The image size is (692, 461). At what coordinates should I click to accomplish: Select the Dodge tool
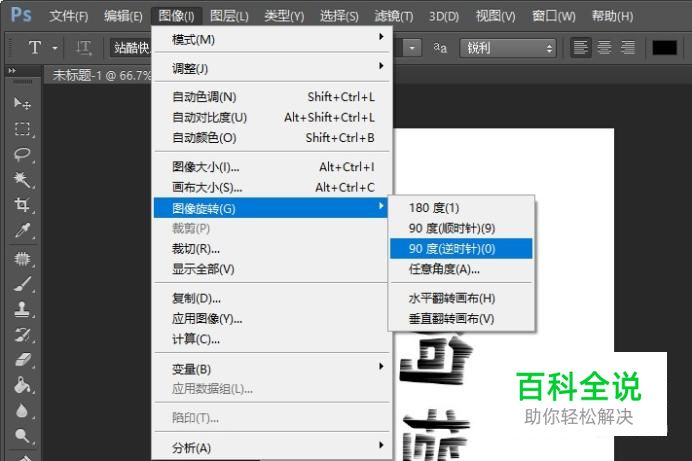[22, 436]
